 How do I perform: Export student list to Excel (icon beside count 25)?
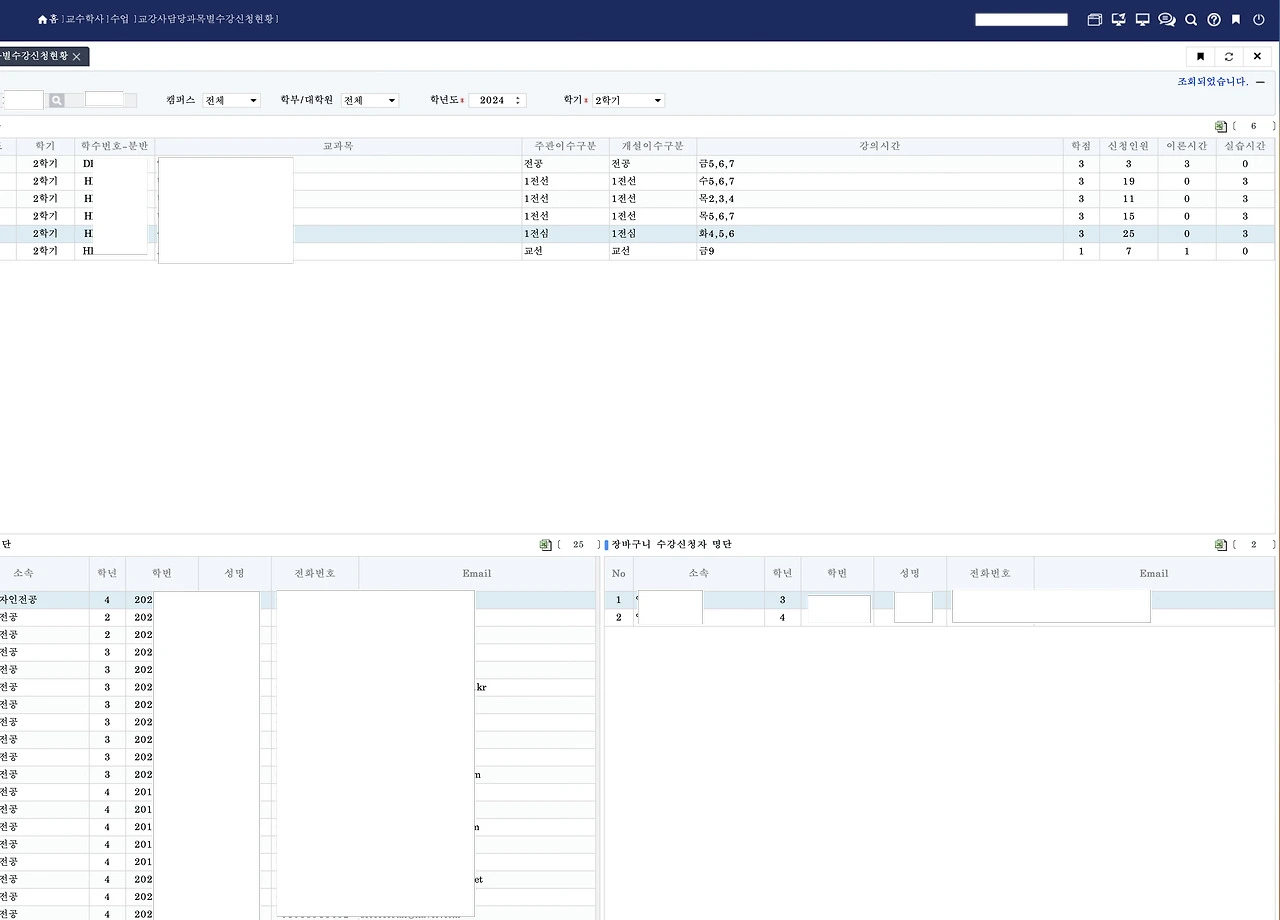(x=545, y=545)
